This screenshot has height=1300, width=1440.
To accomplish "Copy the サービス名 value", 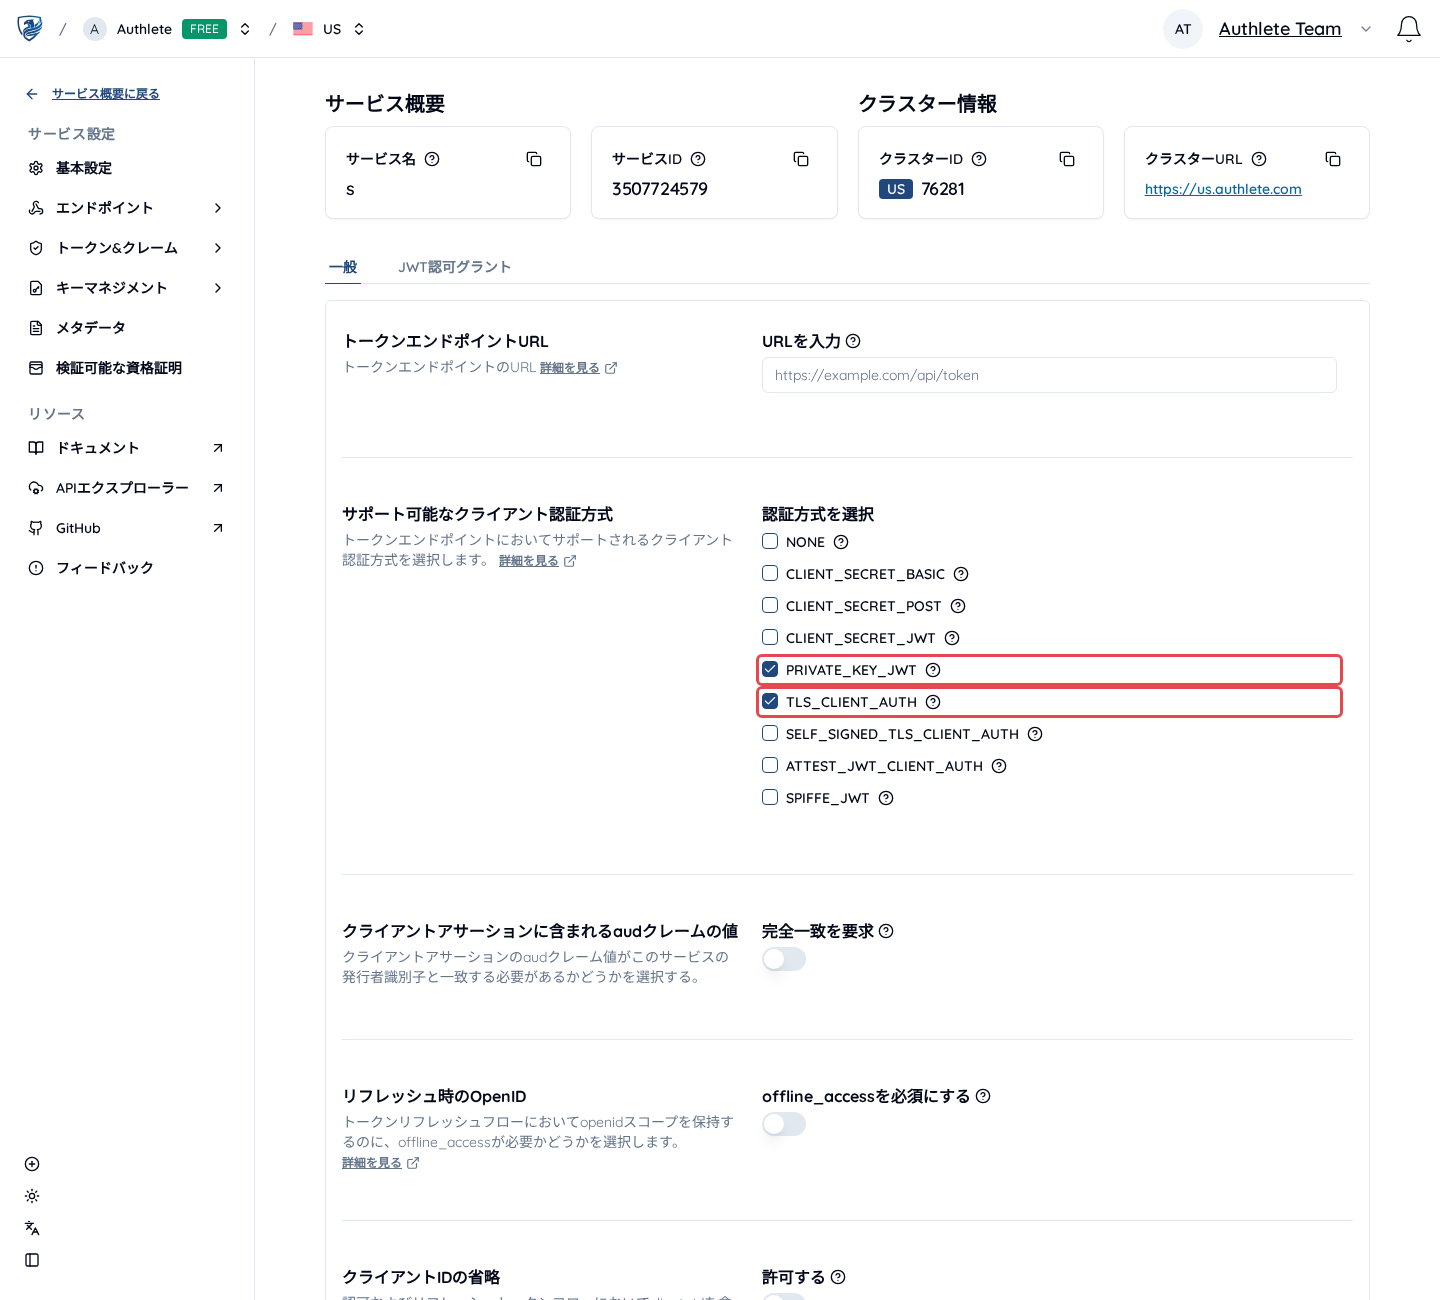I will (534, 159).
